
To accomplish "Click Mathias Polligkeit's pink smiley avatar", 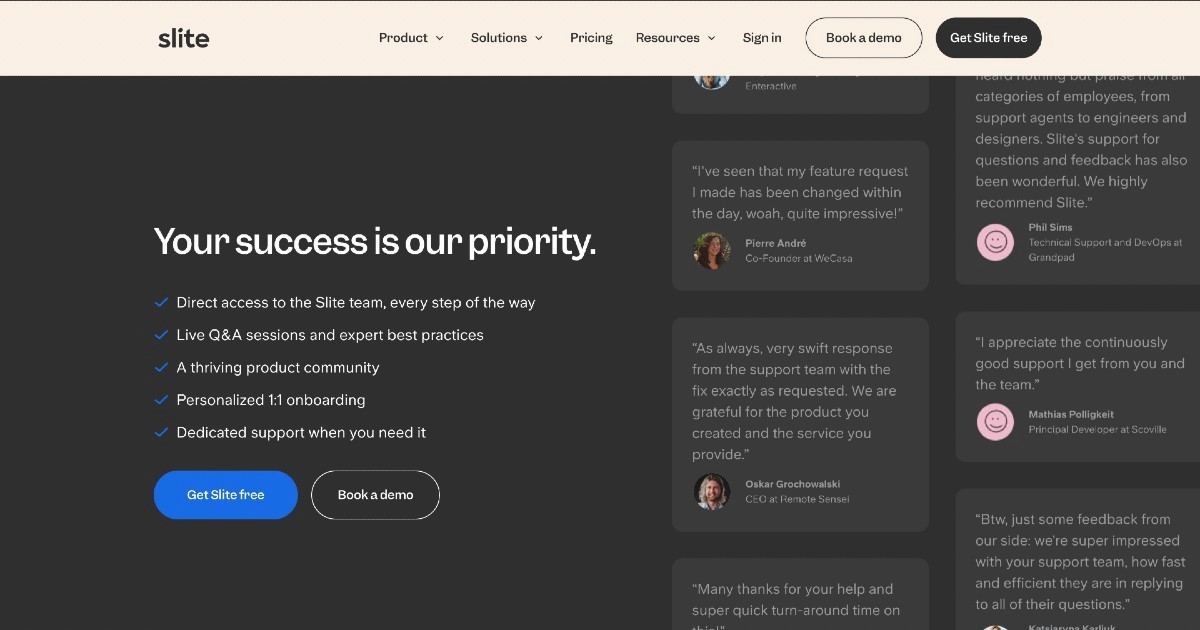I will [x=995, y=422].
